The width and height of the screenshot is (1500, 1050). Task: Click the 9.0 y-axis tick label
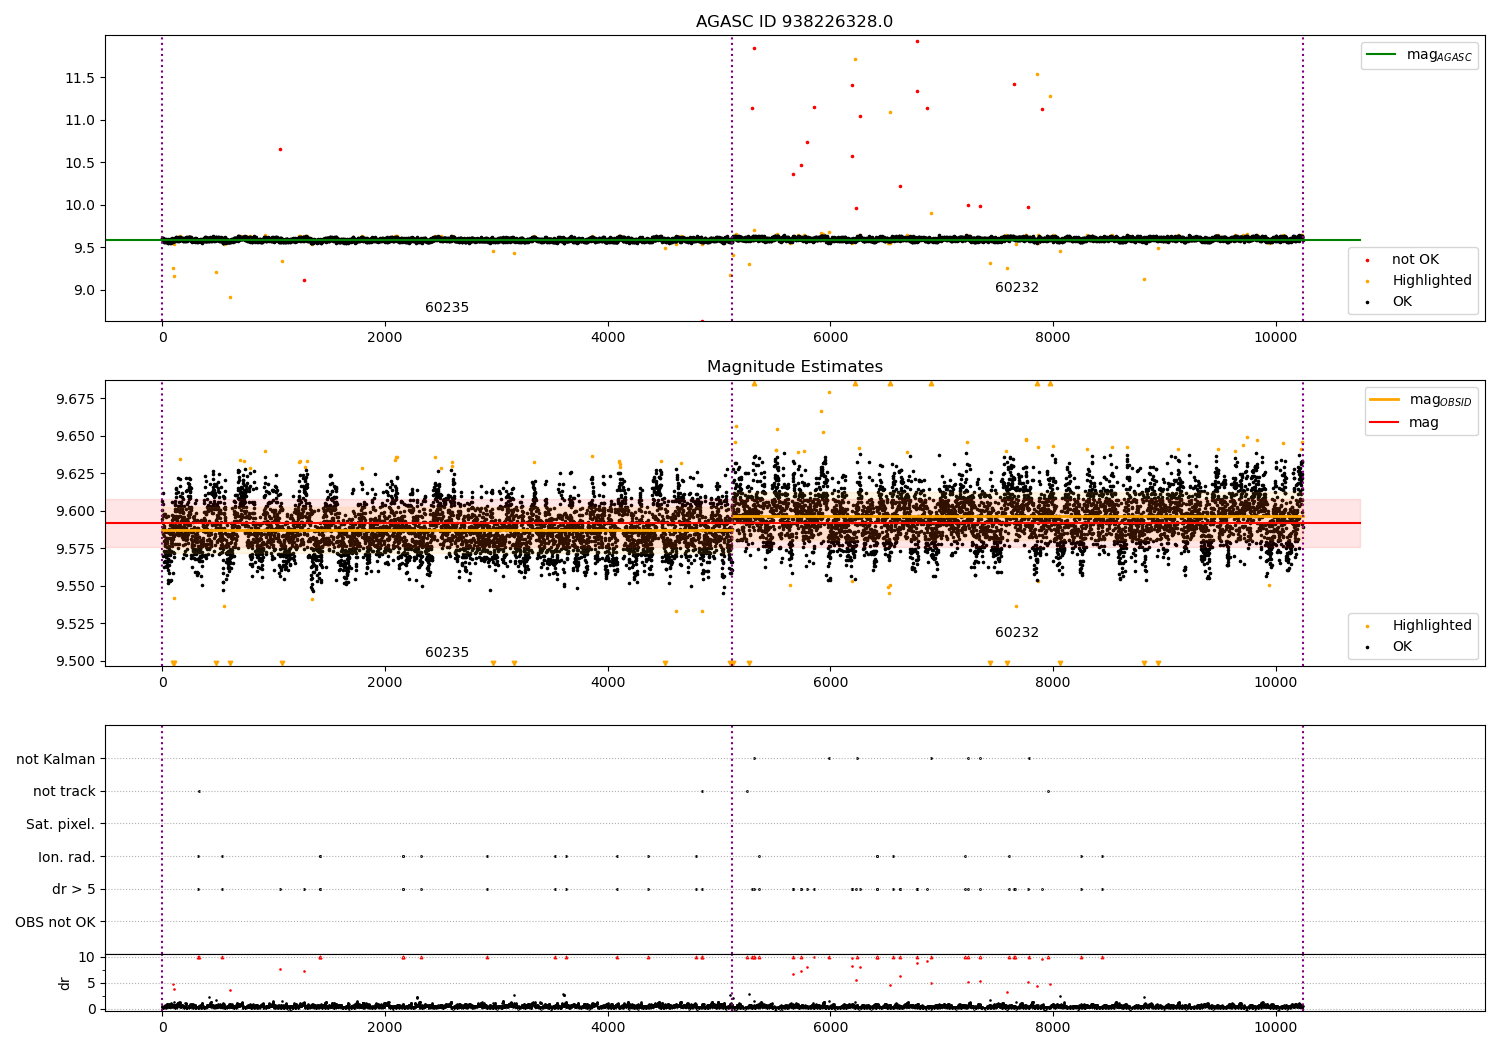84,290
